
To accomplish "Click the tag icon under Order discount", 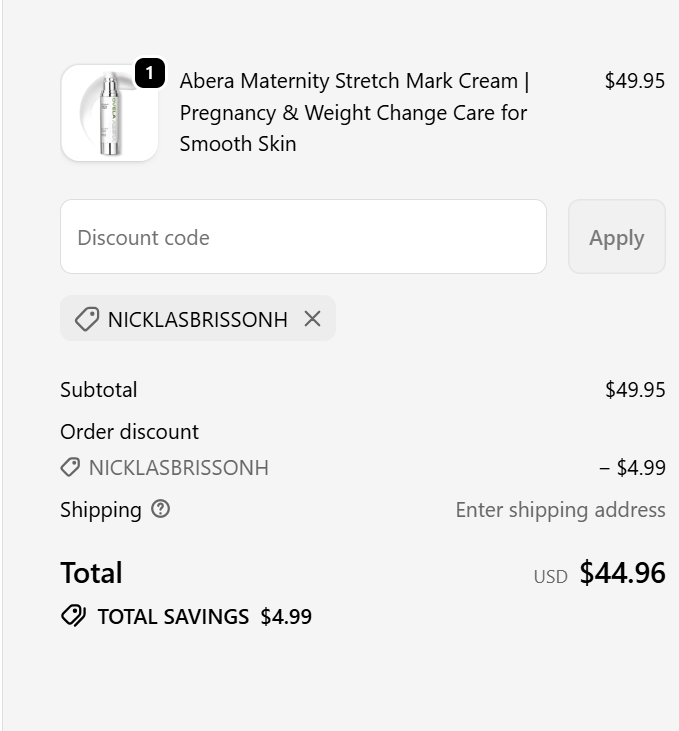I will pyautogui.click(x=70, y=467).
